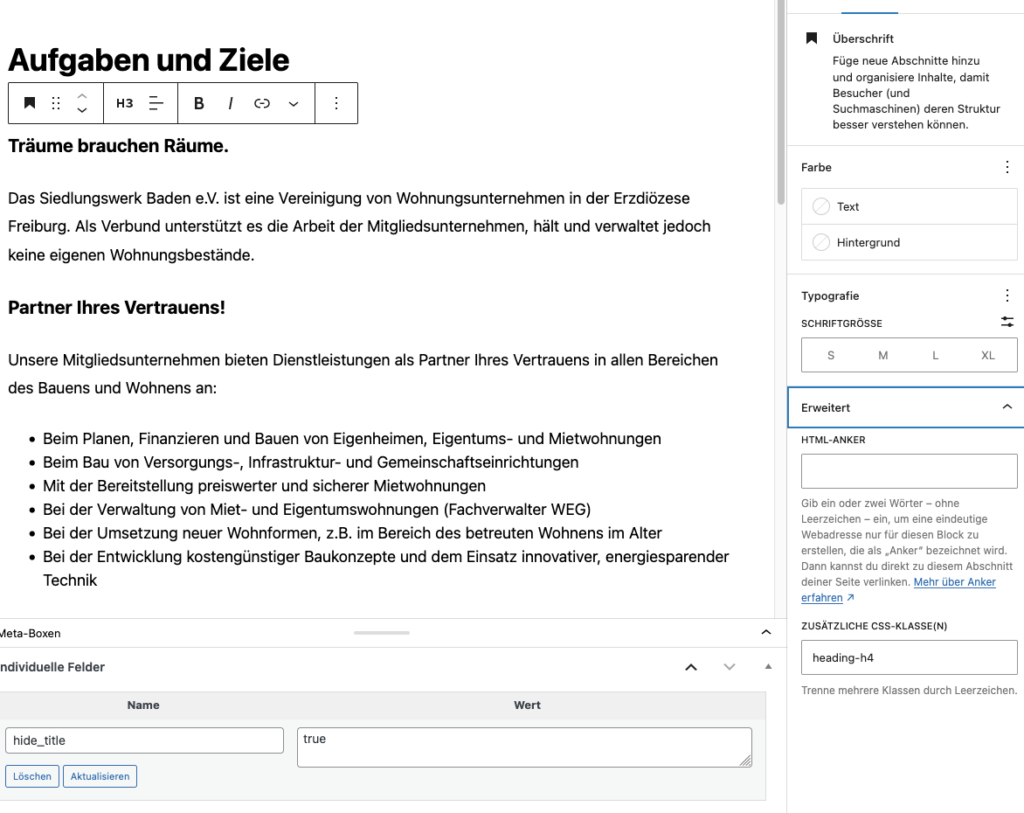Collapse the Meta-Boxen section
This screenshot has width=1024, height=813.
(x=766, y=632)
